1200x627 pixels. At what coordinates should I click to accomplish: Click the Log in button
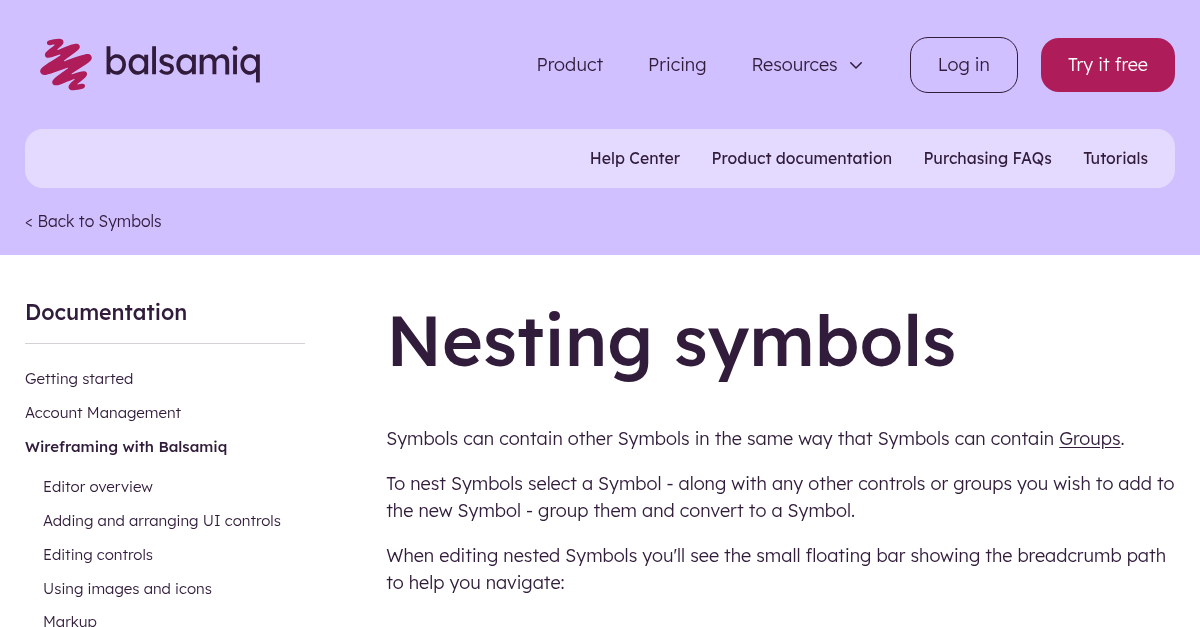963,64
